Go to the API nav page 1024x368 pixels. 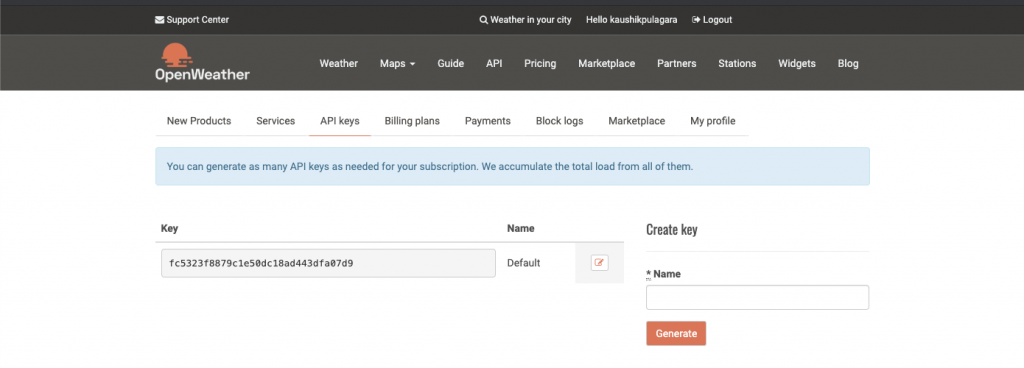[x=494, y=63]
